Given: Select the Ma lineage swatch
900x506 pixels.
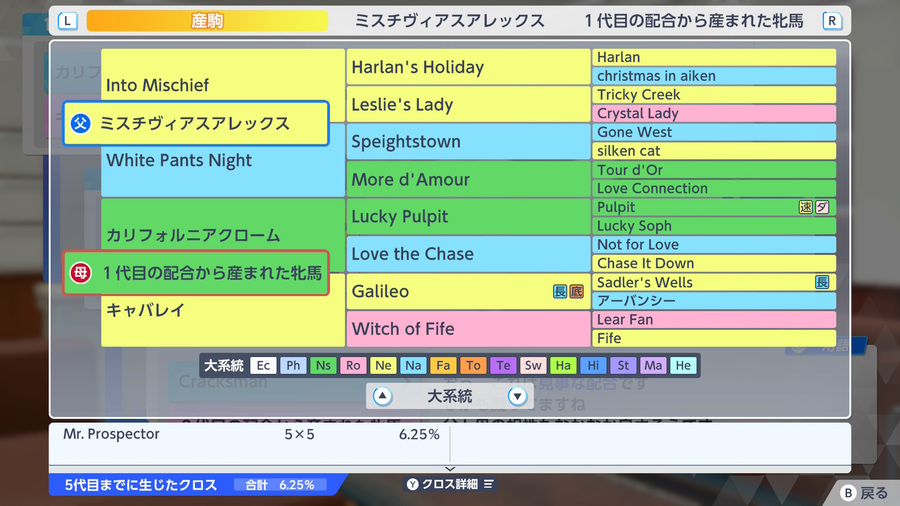Looking at the screenshot, I should coord(653,365).
